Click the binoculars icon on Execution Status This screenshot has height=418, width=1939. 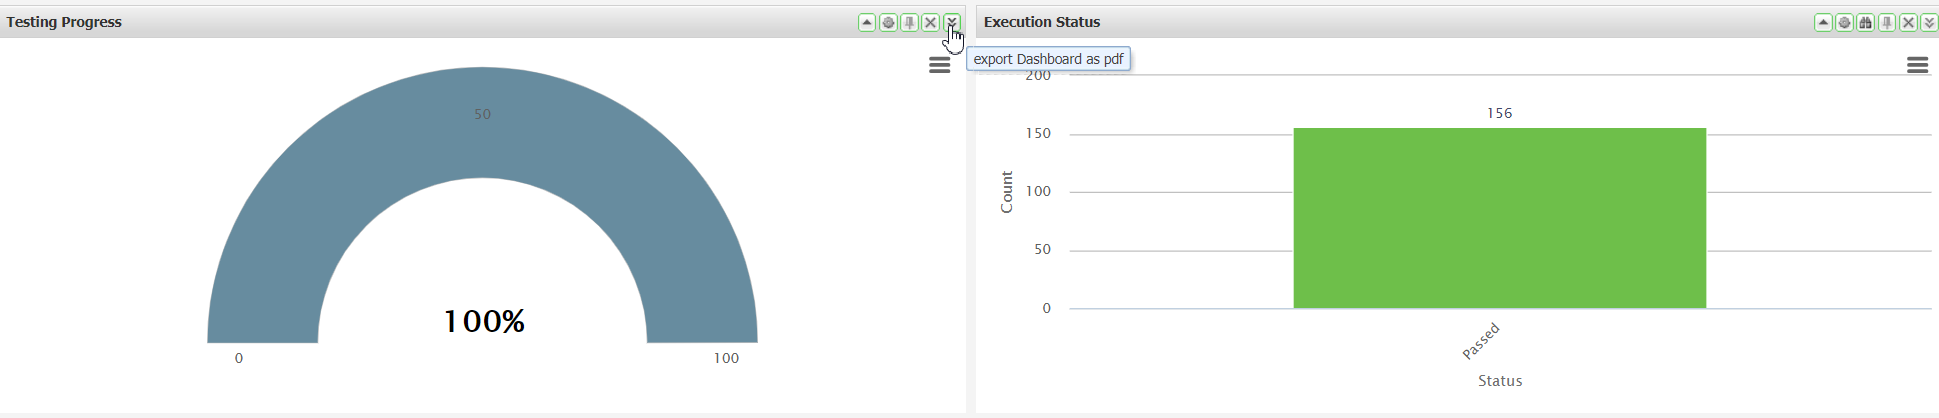coord(1865,22)
